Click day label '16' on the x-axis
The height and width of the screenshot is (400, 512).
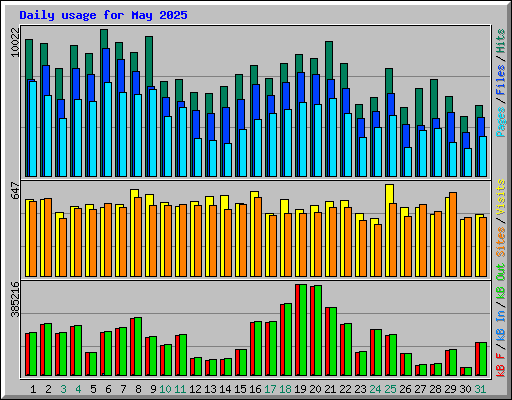(255, 389)
